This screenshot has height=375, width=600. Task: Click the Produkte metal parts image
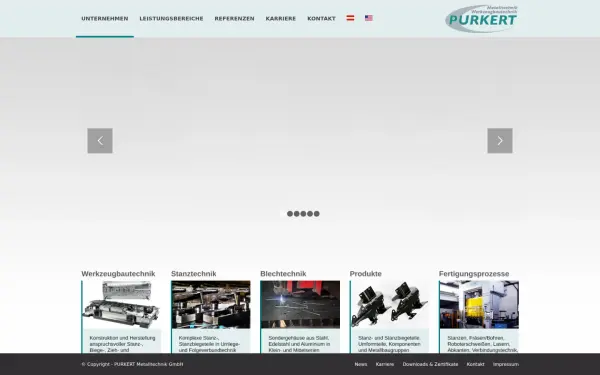390,305
